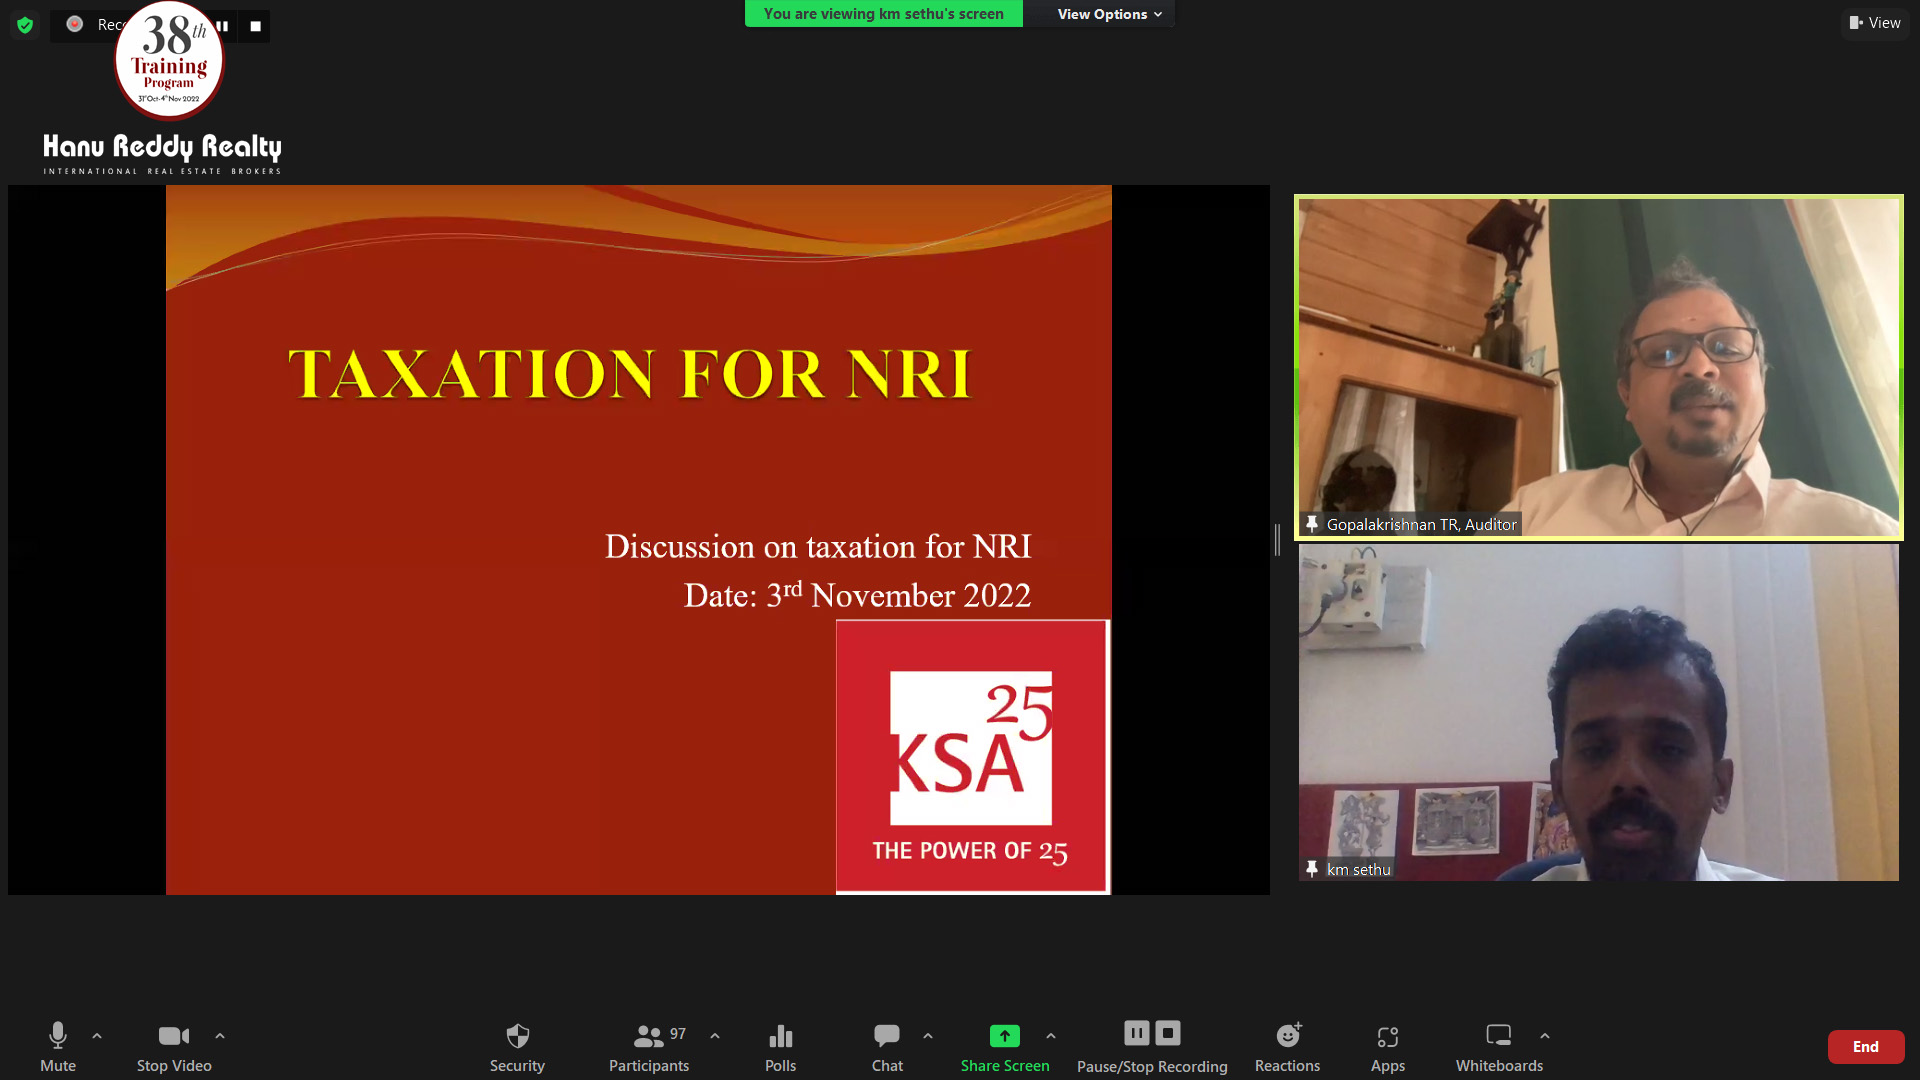The image size is (1920, 1080).
Task: Click 'Discussion on taxation for NRI' text
Action: [818, 547]
